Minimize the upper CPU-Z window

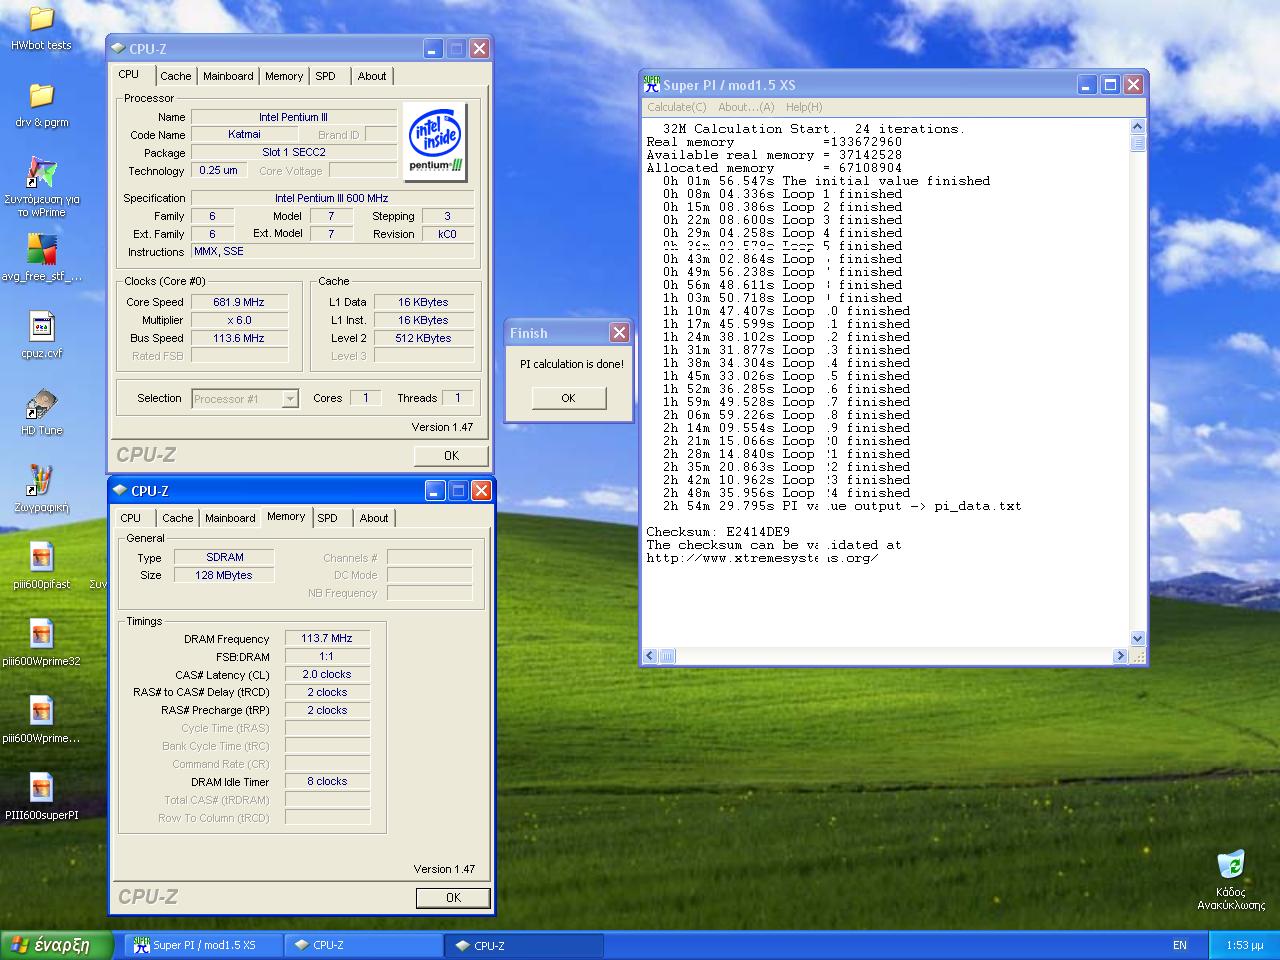pyautogui.click(x=433, y=48)
